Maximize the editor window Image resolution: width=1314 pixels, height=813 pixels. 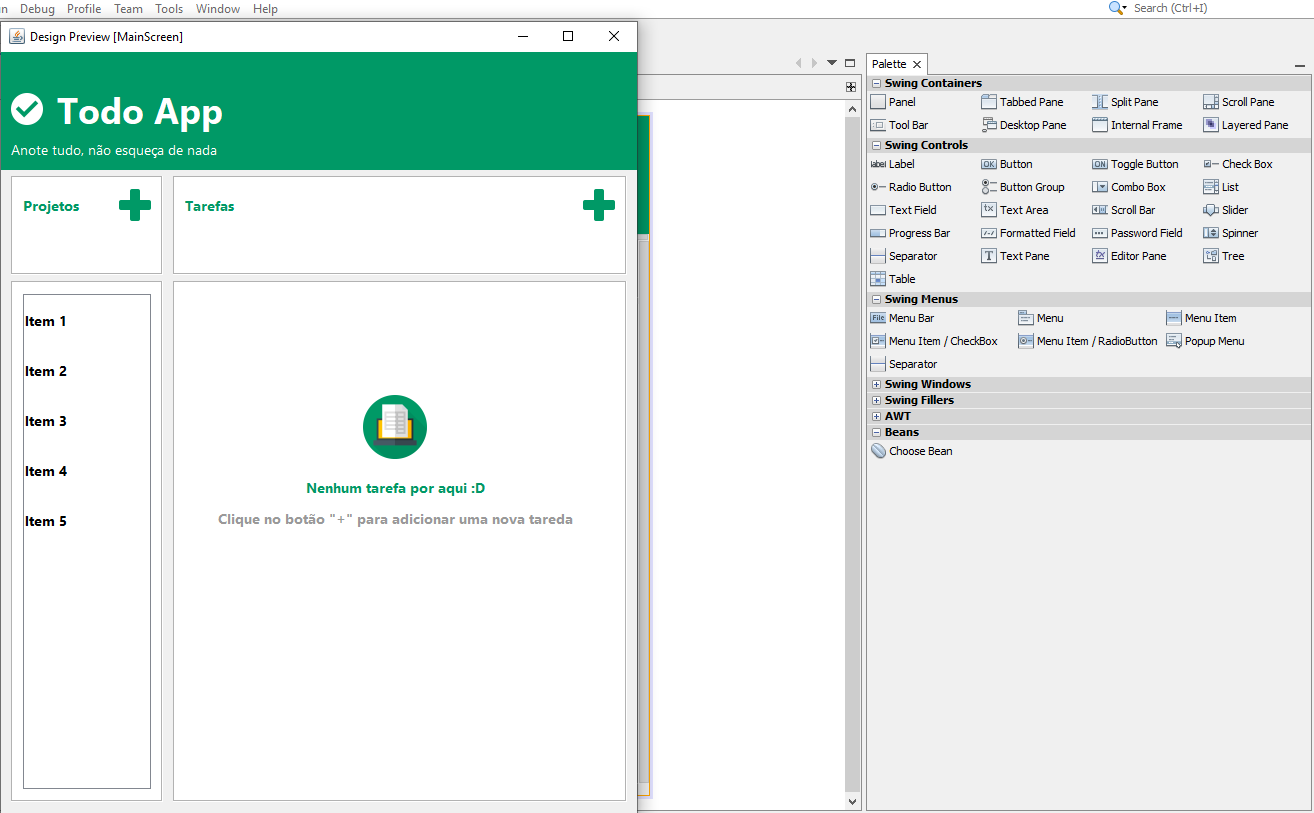tap(850, 63)
